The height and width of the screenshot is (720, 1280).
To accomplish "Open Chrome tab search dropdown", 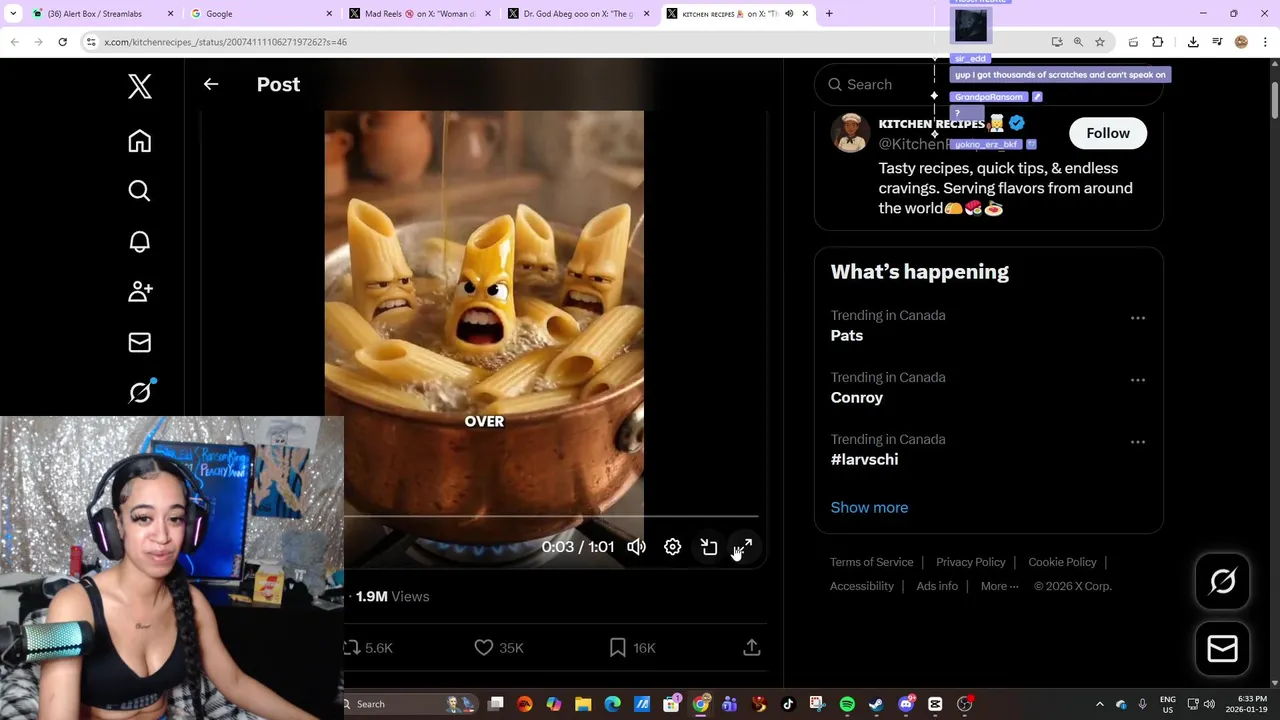I will pos(13,14).
